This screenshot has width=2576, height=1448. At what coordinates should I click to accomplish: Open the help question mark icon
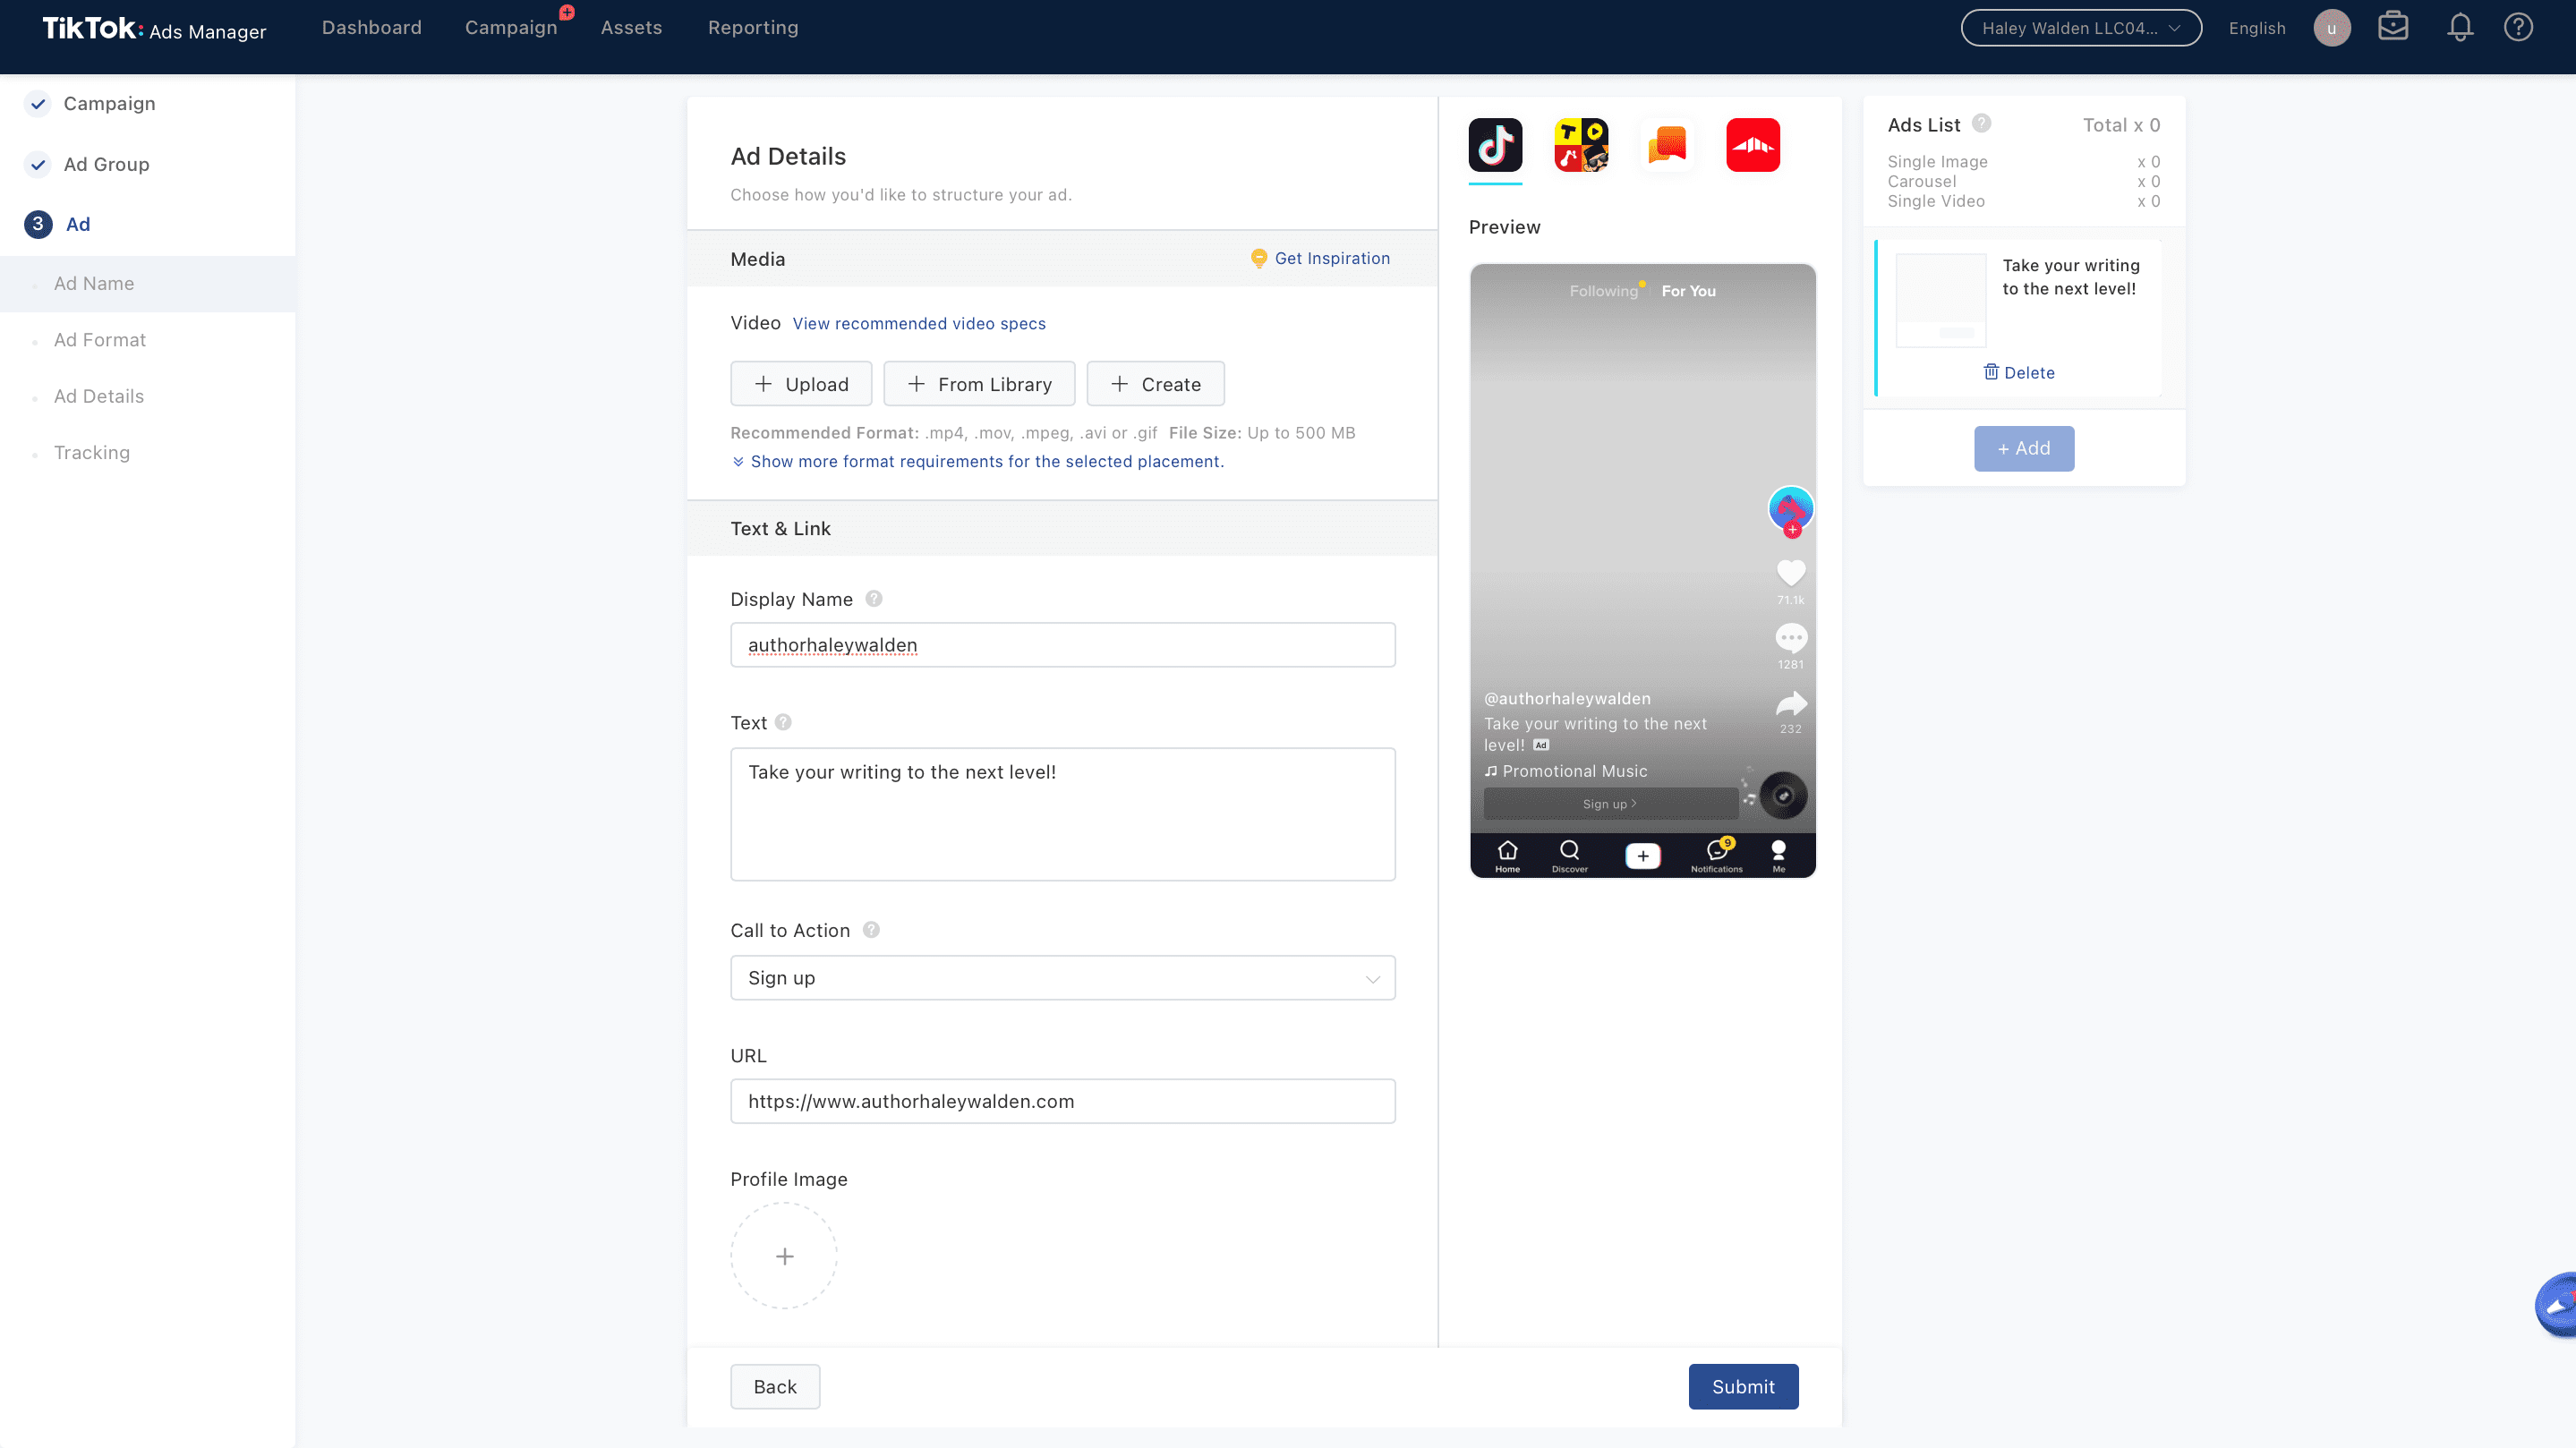tap(2517, 27)
